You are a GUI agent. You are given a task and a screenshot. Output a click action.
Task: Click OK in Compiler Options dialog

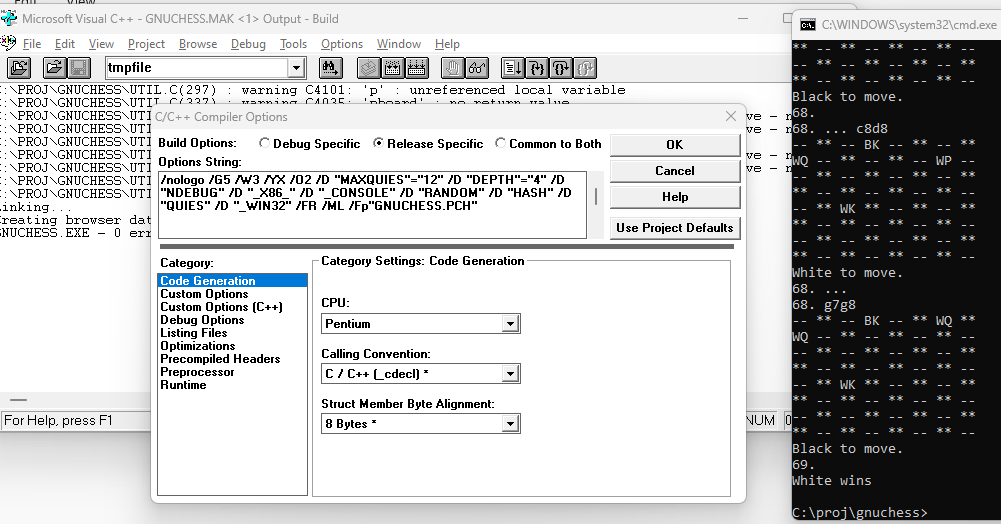coord(675,145)
